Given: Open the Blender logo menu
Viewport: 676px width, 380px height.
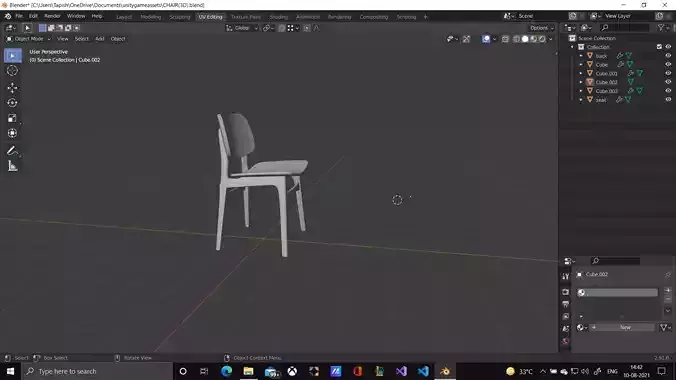Looking at the screenshot, I should (8, 16).
